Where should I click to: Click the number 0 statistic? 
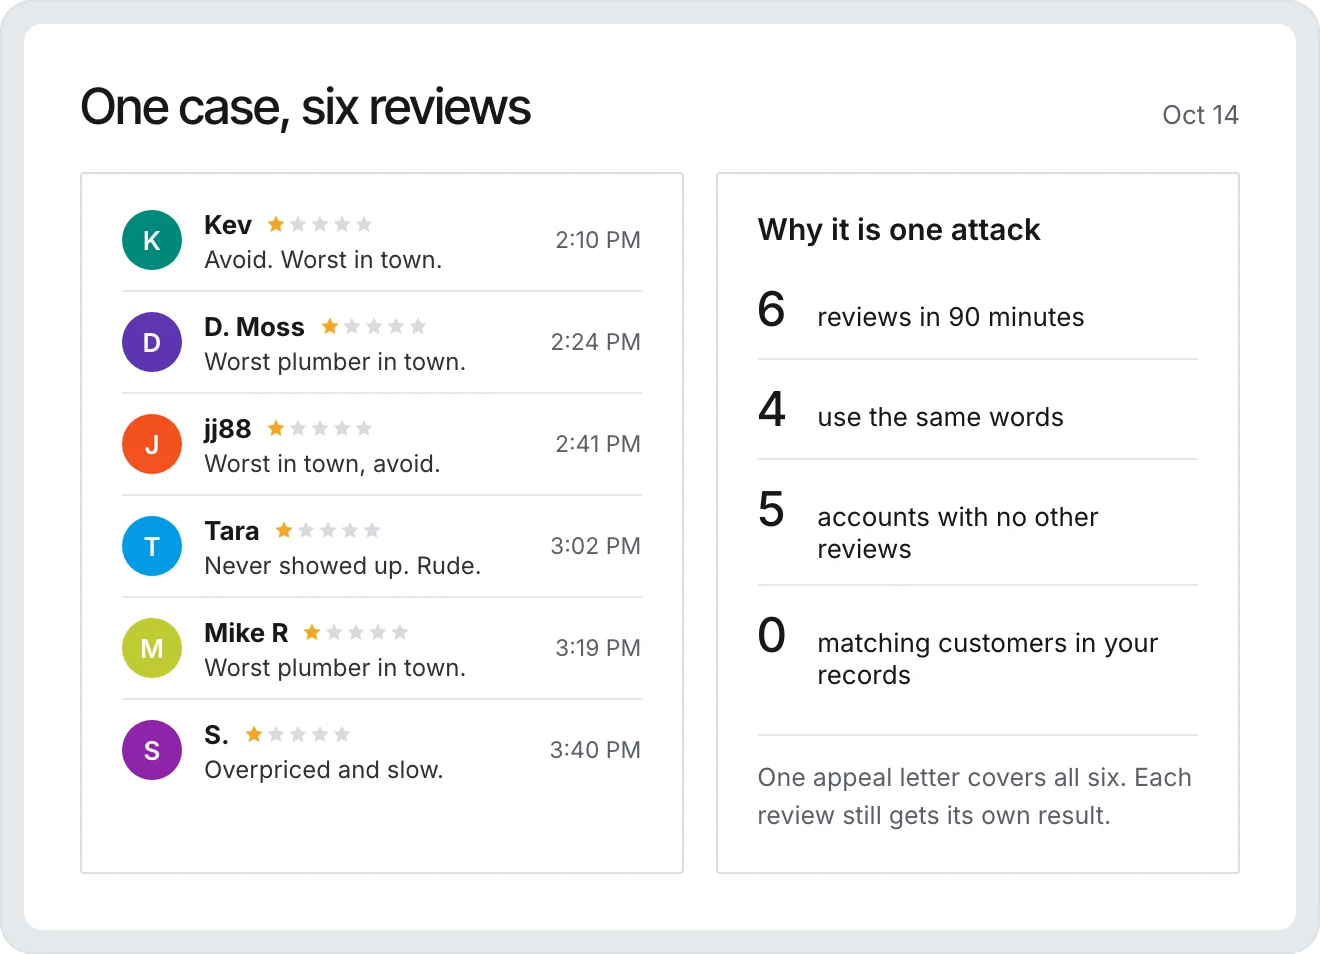tap(772, 635)
